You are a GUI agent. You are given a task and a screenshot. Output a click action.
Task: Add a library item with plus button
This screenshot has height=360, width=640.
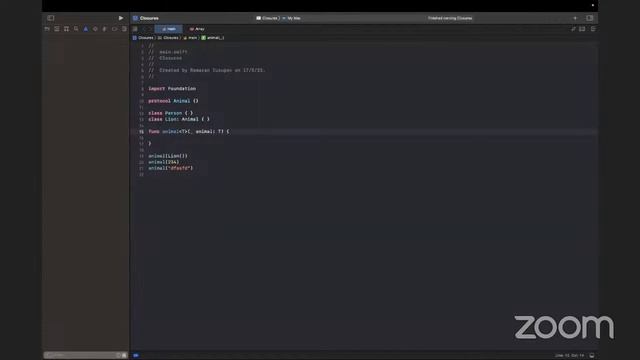(x=575, y=18)
